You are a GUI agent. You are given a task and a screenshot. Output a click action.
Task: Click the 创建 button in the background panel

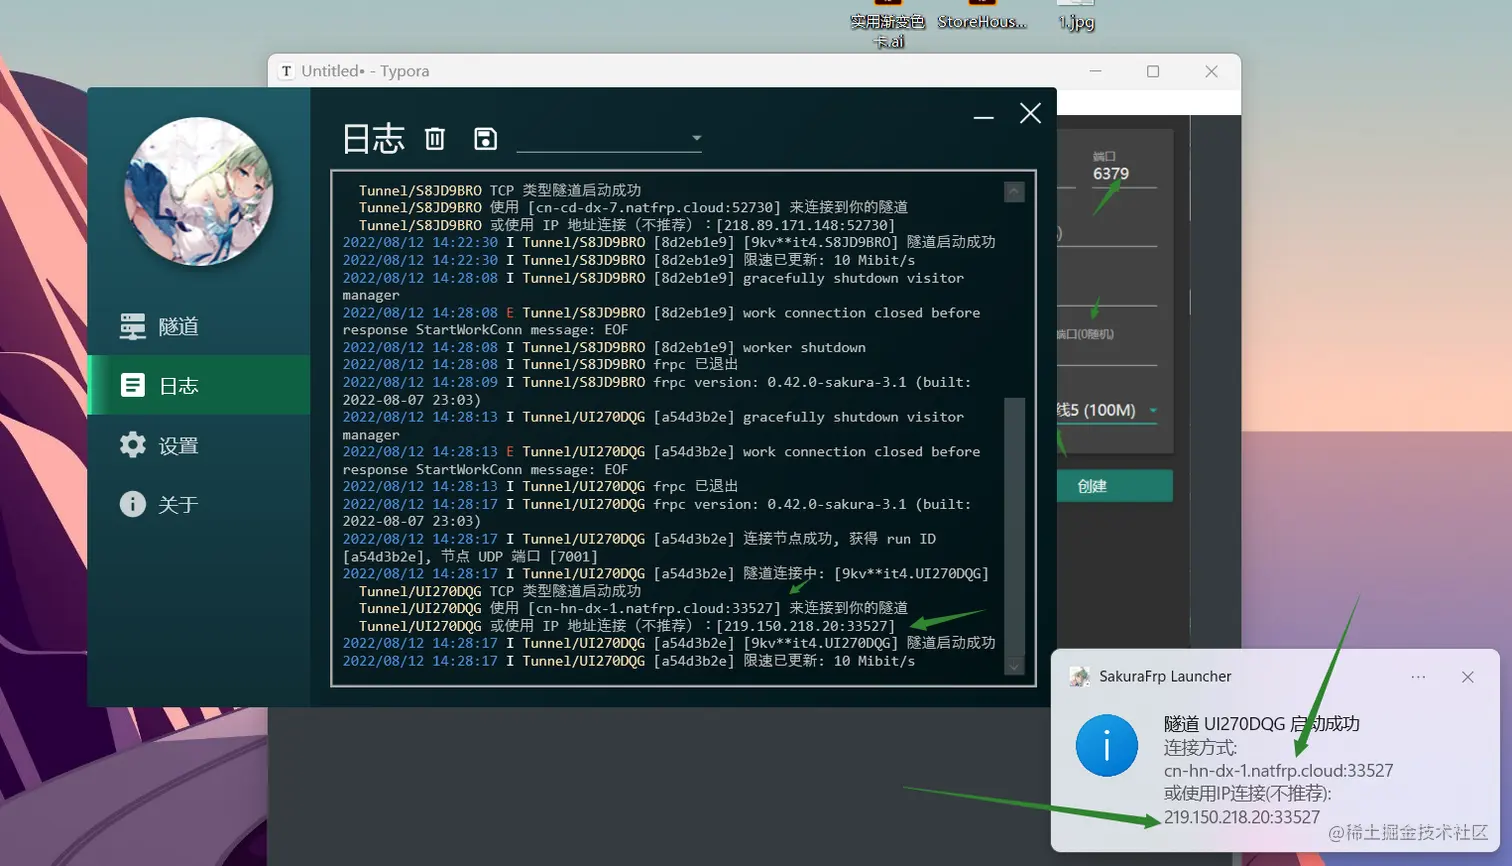click(x=1115, y=486)
